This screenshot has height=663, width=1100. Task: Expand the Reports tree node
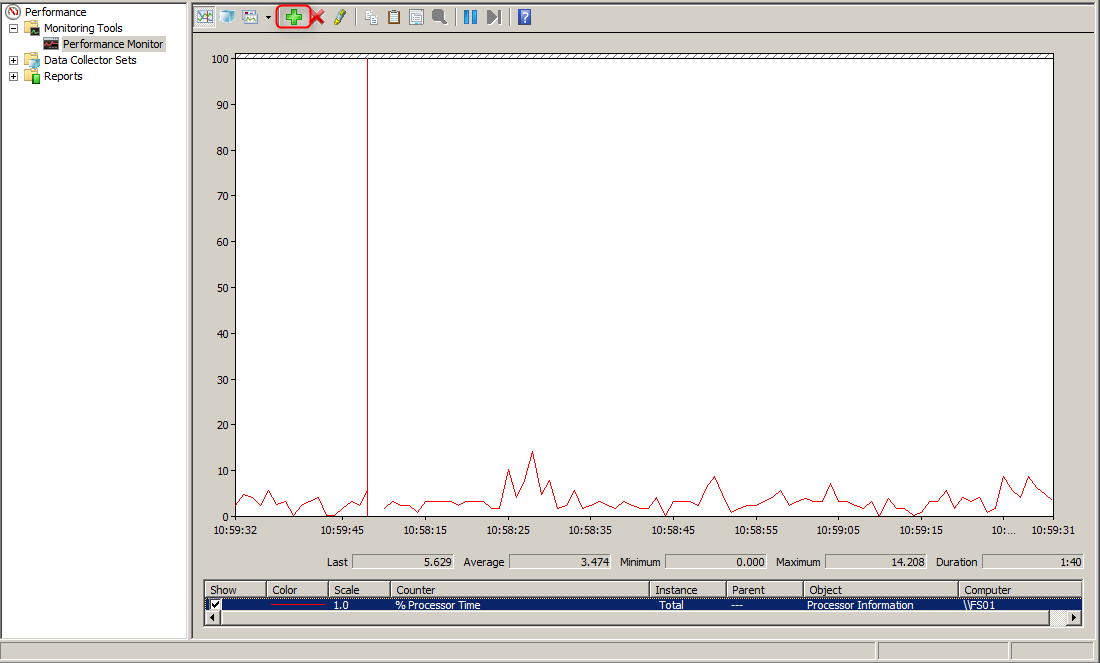click(13, 77)
